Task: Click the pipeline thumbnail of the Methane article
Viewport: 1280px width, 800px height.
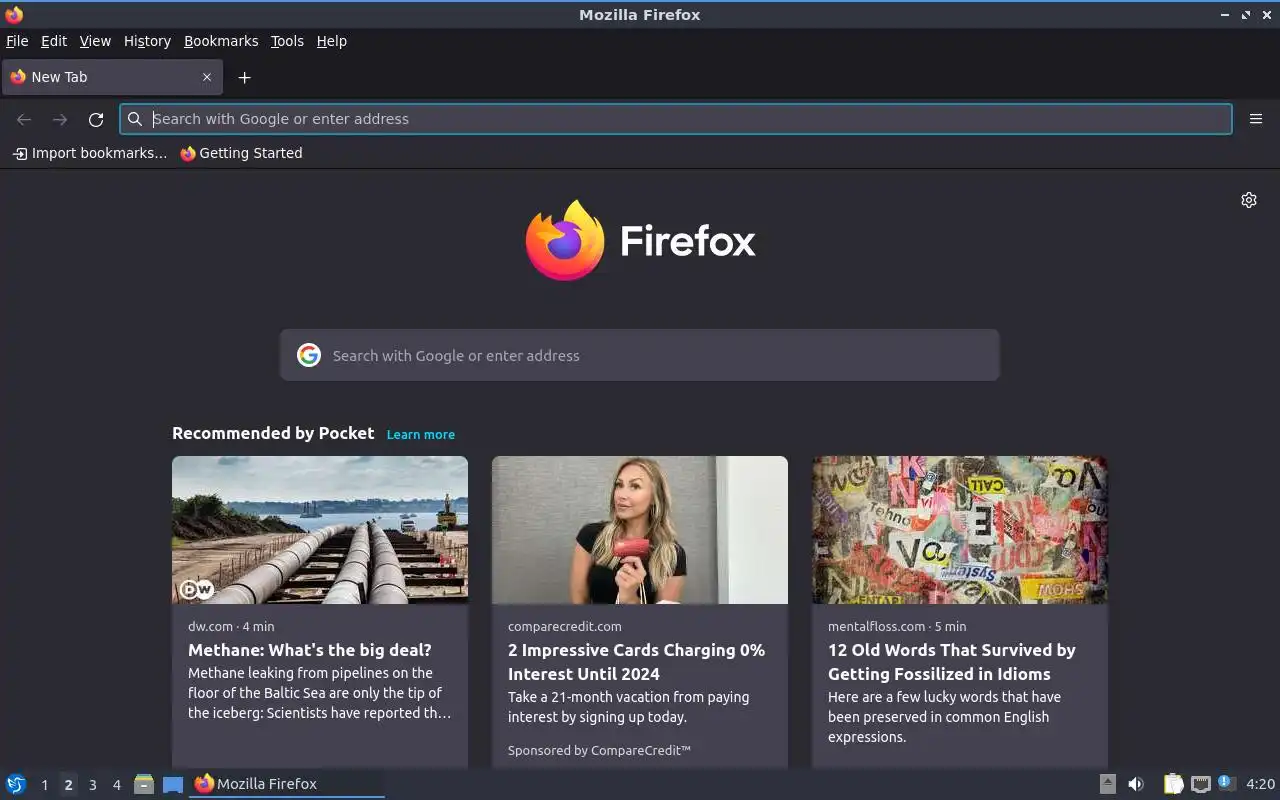Action: pos(320,530)
